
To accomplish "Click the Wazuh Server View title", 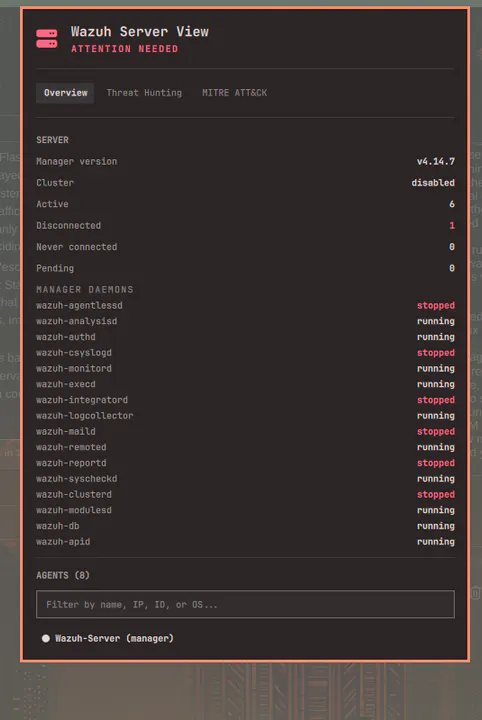I will 140,32.
